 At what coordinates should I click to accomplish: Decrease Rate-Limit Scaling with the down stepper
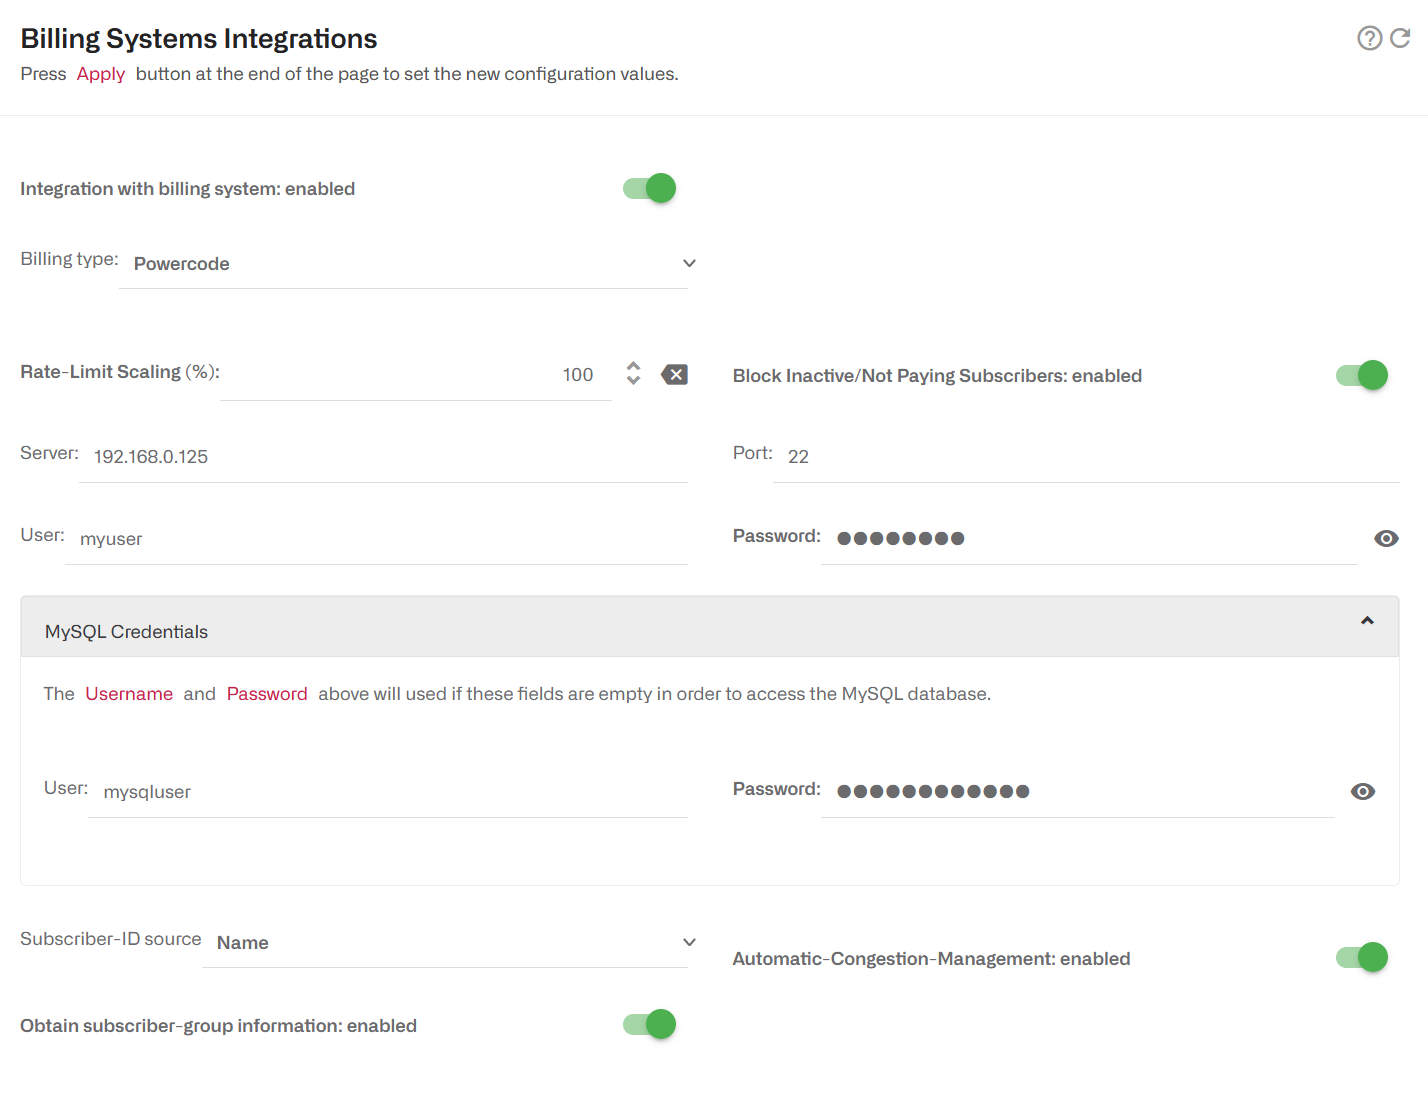tap(634, 381)
